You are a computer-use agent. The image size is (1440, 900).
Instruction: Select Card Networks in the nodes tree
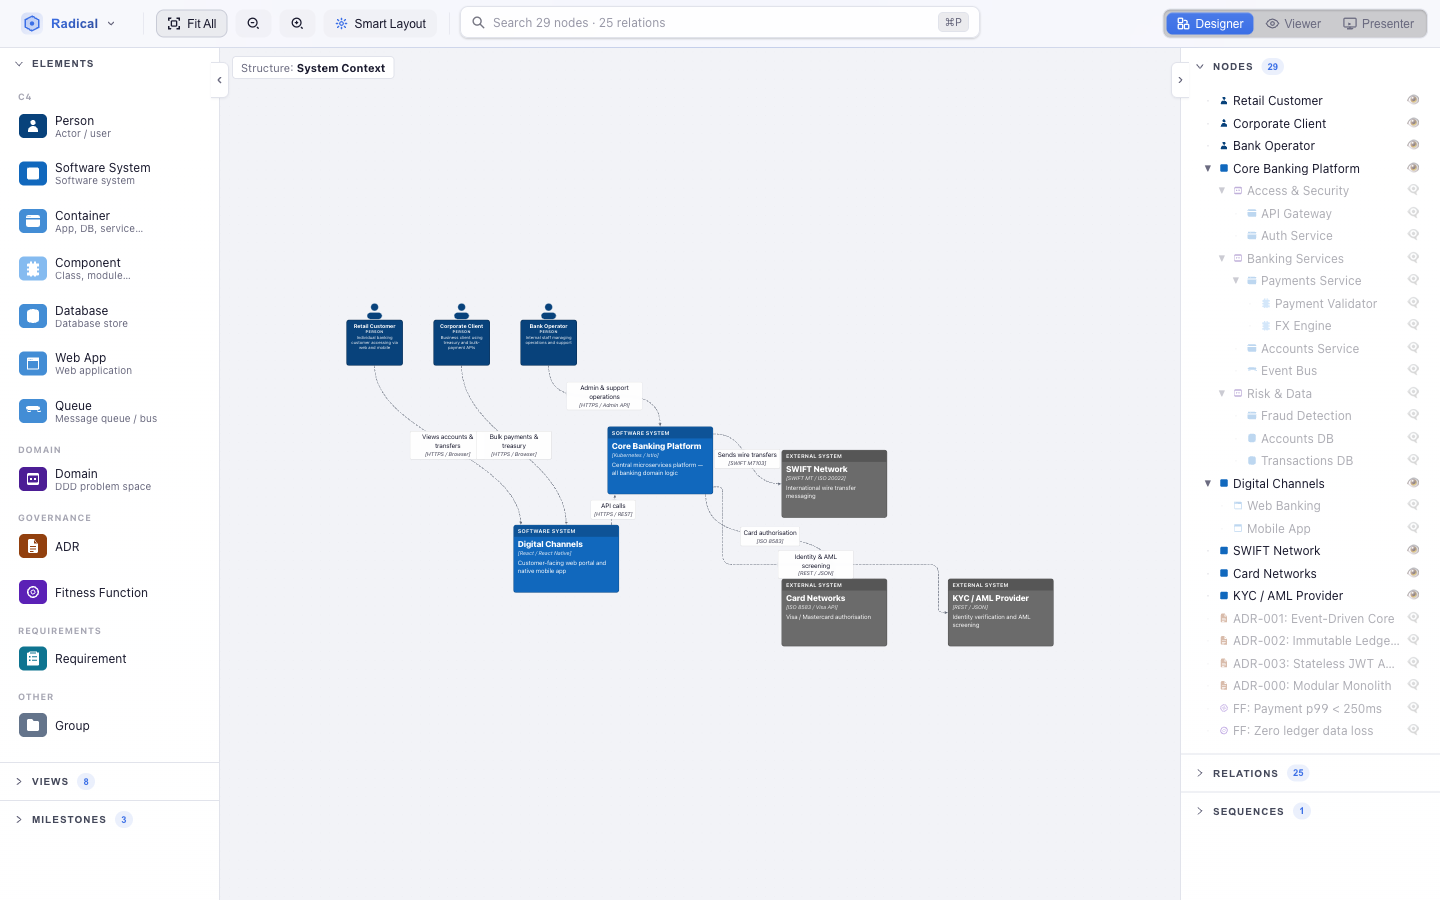point(1274,574)
